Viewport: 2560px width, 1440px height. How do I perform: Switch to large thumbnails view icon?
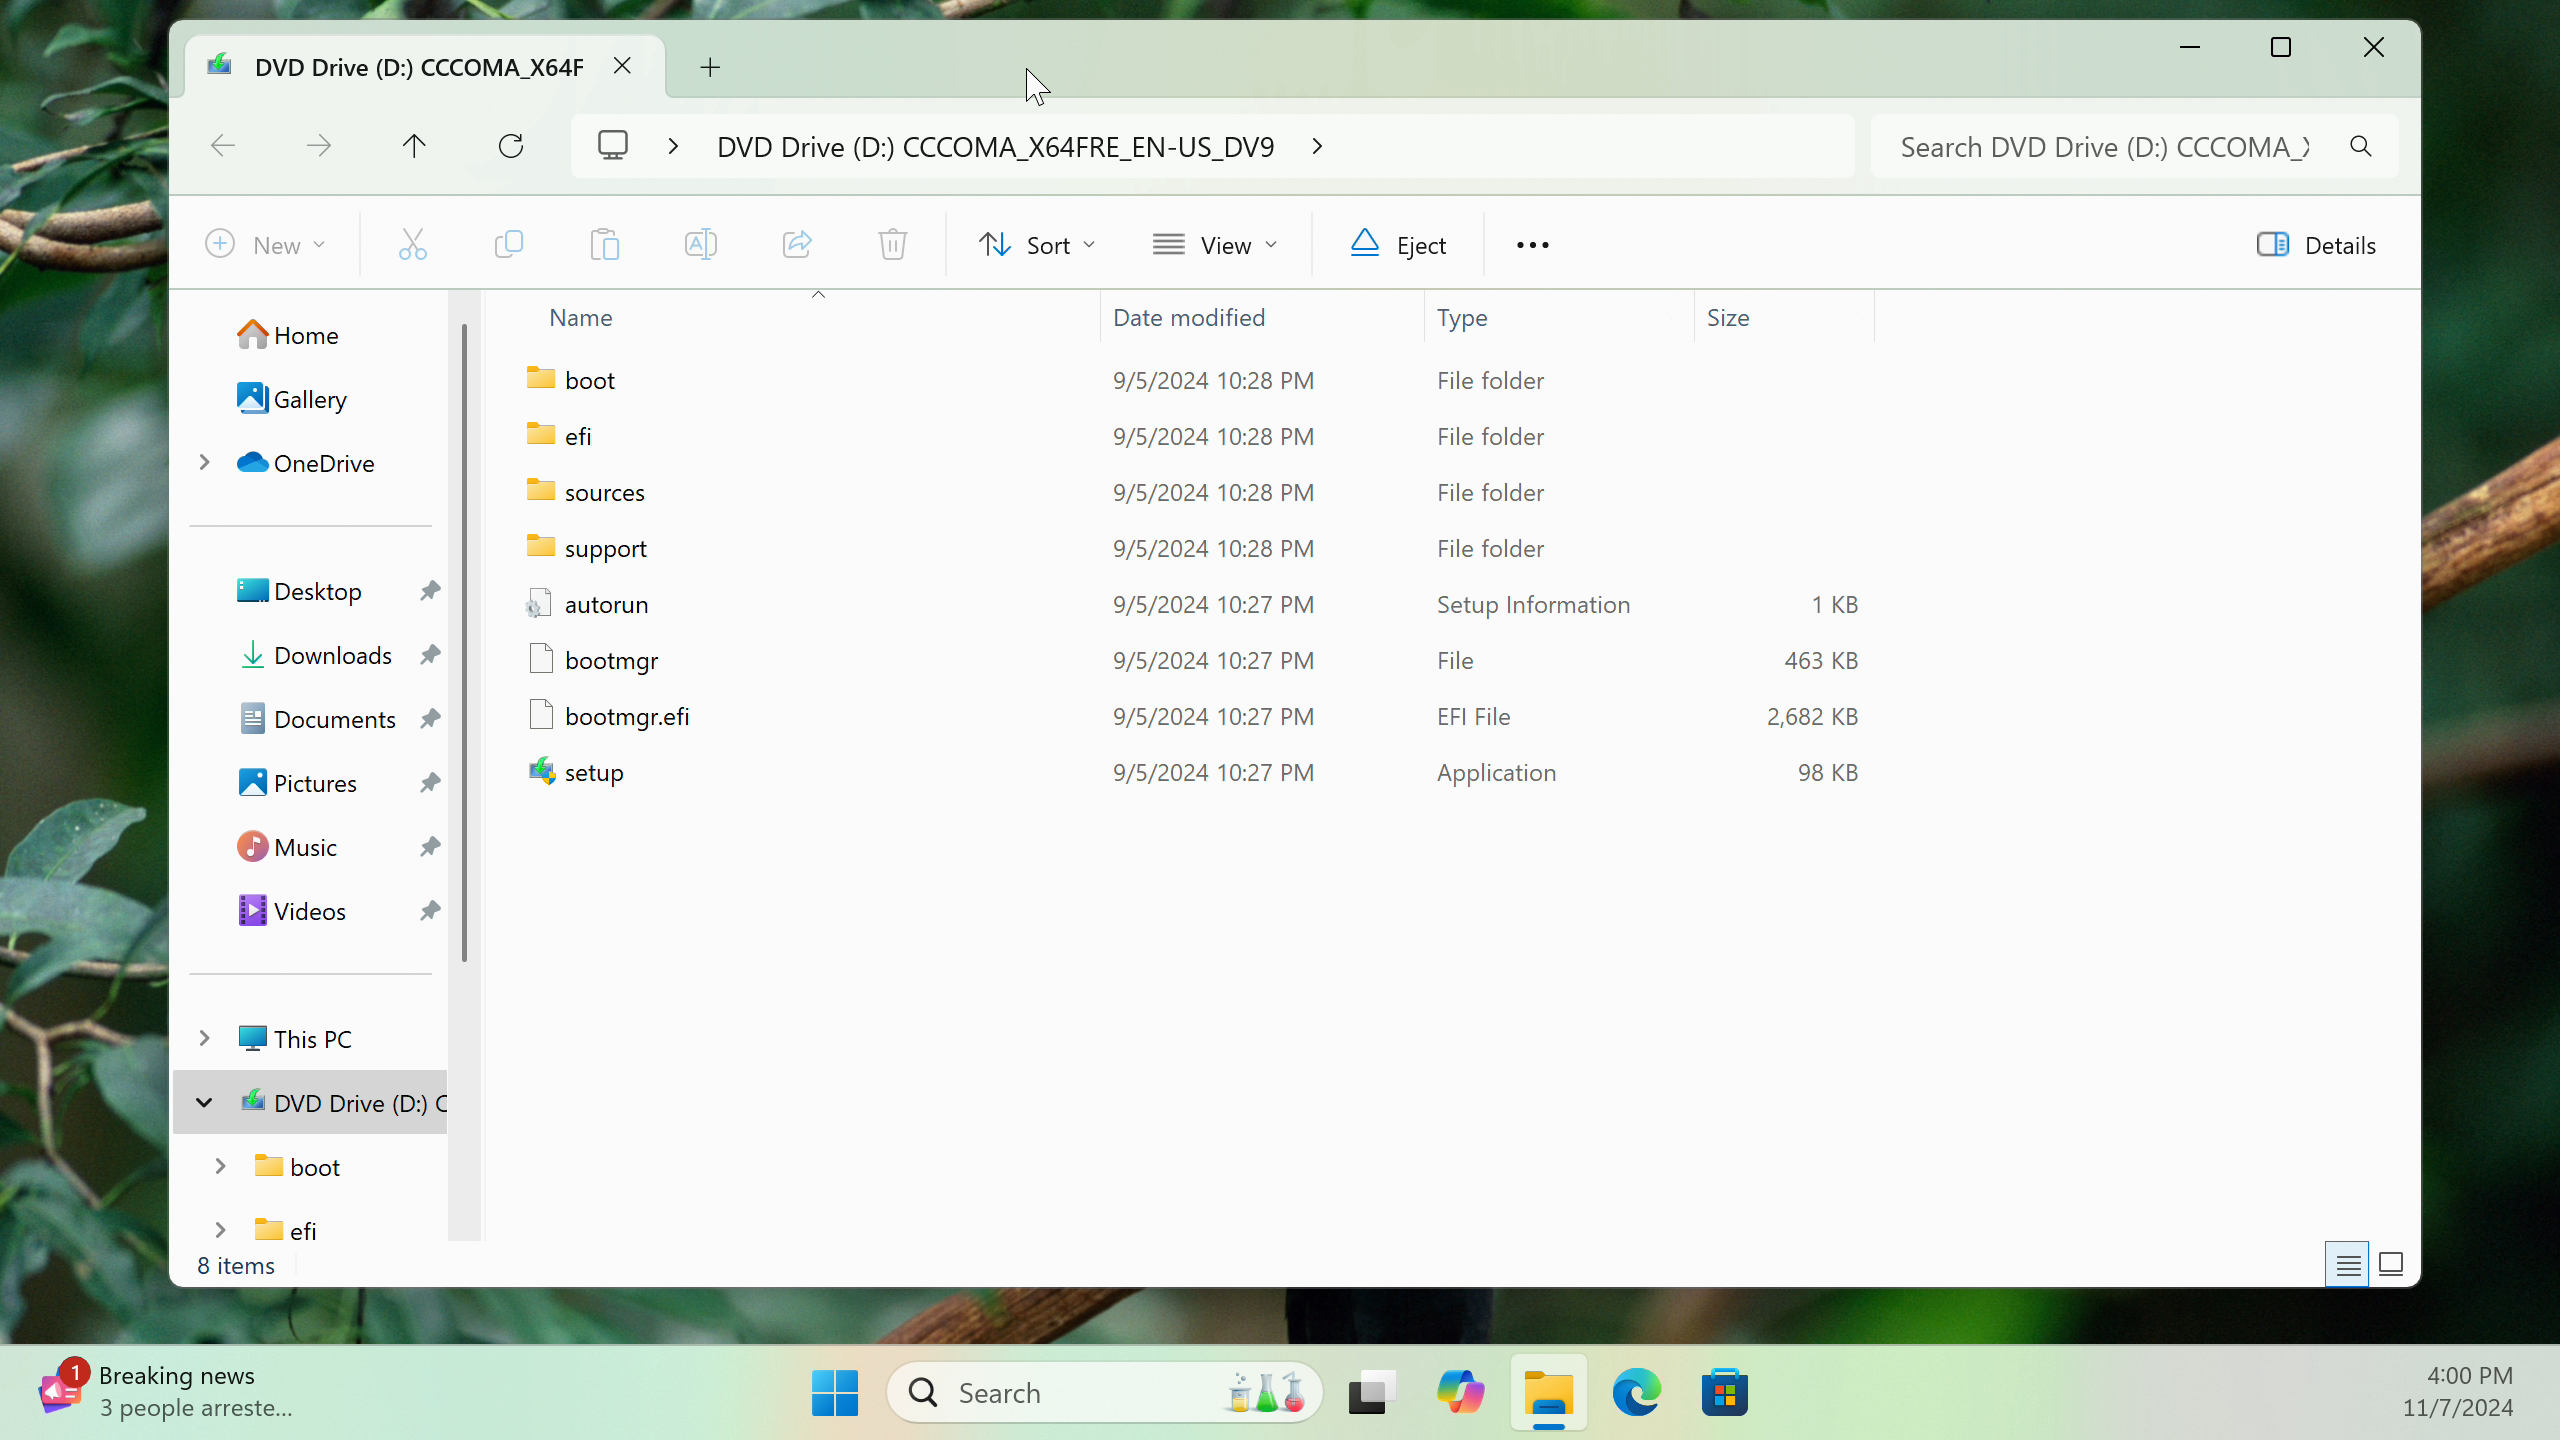[2391, 1265]
